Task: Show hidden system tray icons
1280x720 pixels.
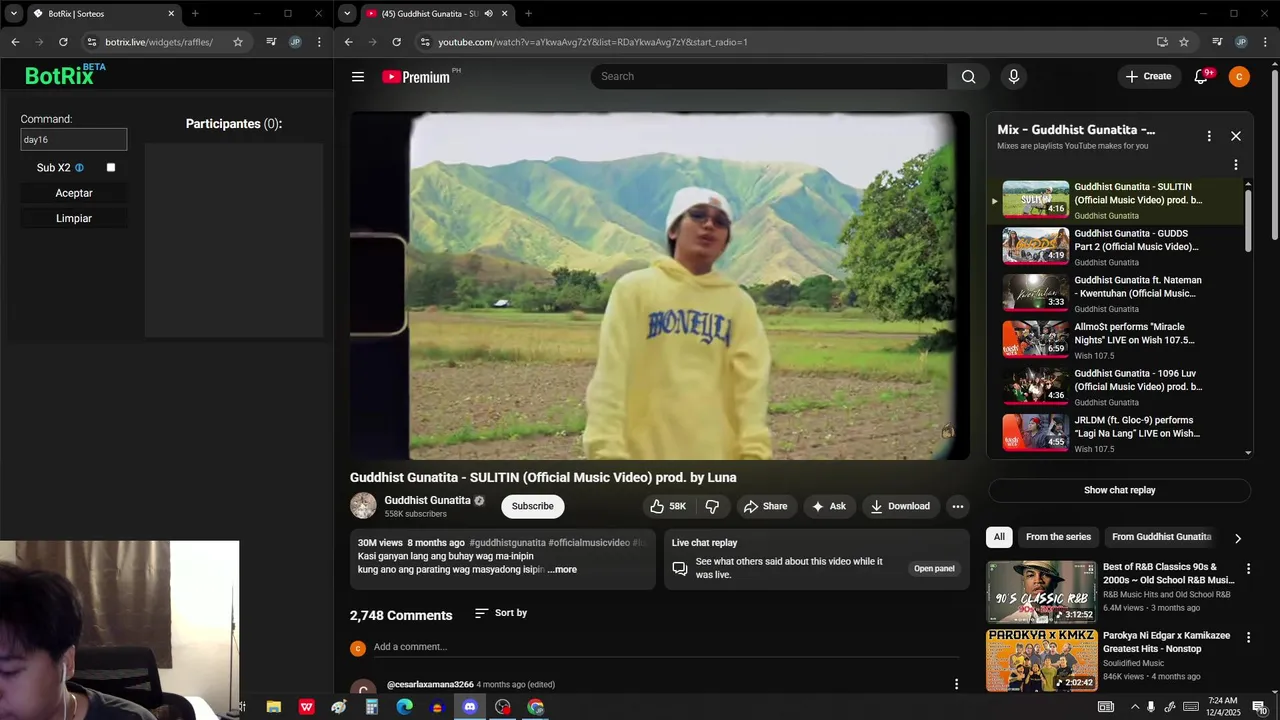Action: (1134, 707)
